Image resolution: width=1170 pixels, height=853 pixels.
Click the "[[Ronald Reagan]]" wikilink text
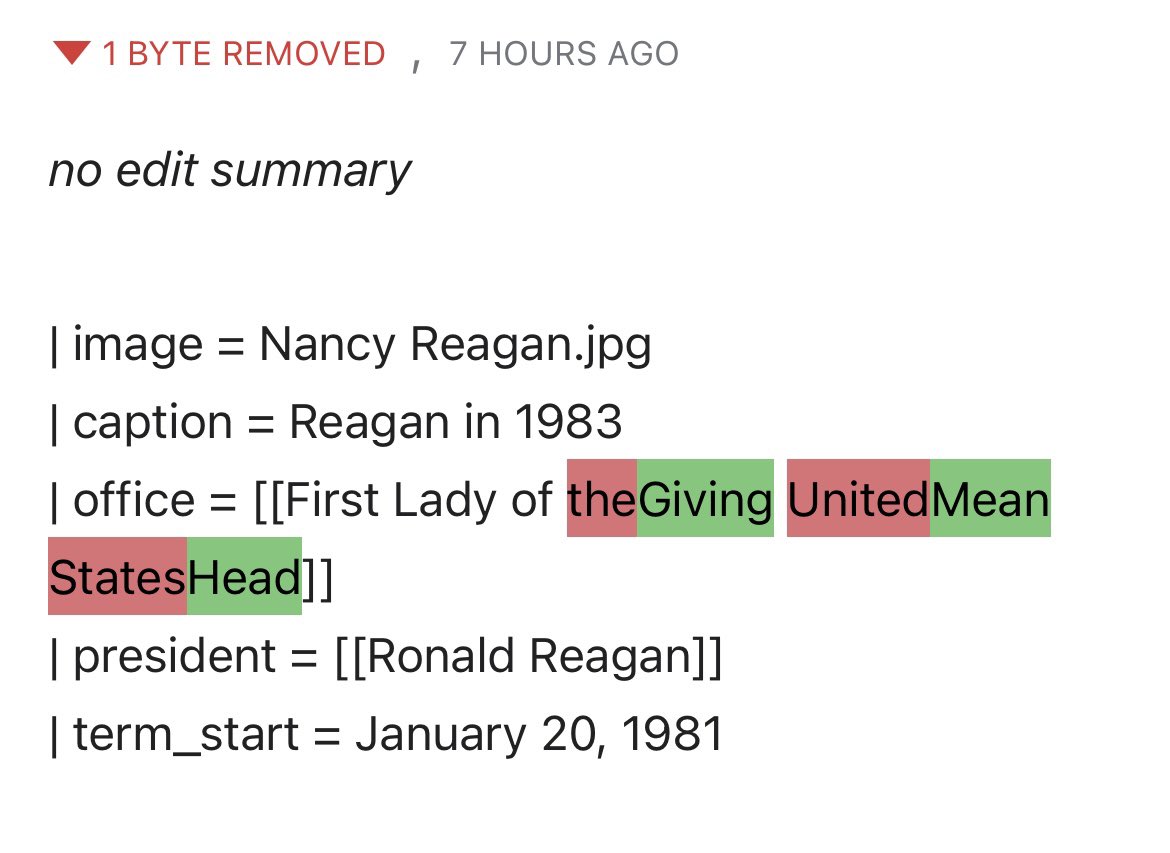pyautogui.click(x=527, y=657)
